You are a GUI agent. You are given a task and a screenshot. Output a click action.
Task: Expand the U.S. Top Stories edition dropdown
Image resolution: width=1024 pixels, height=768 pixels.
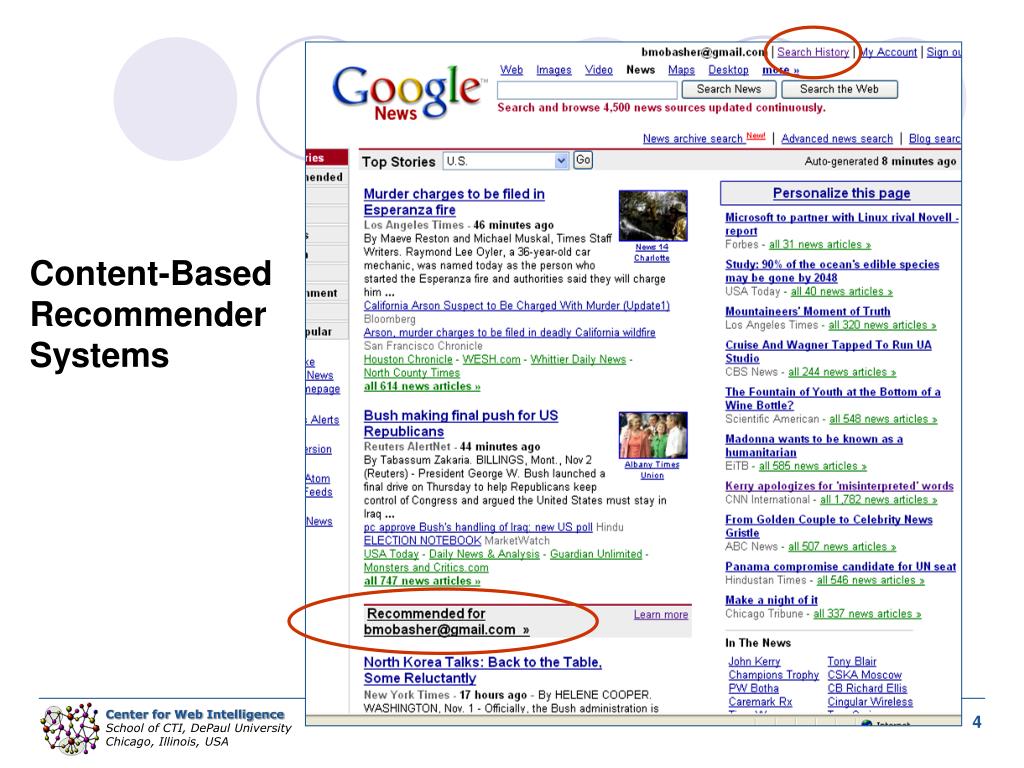506,161
